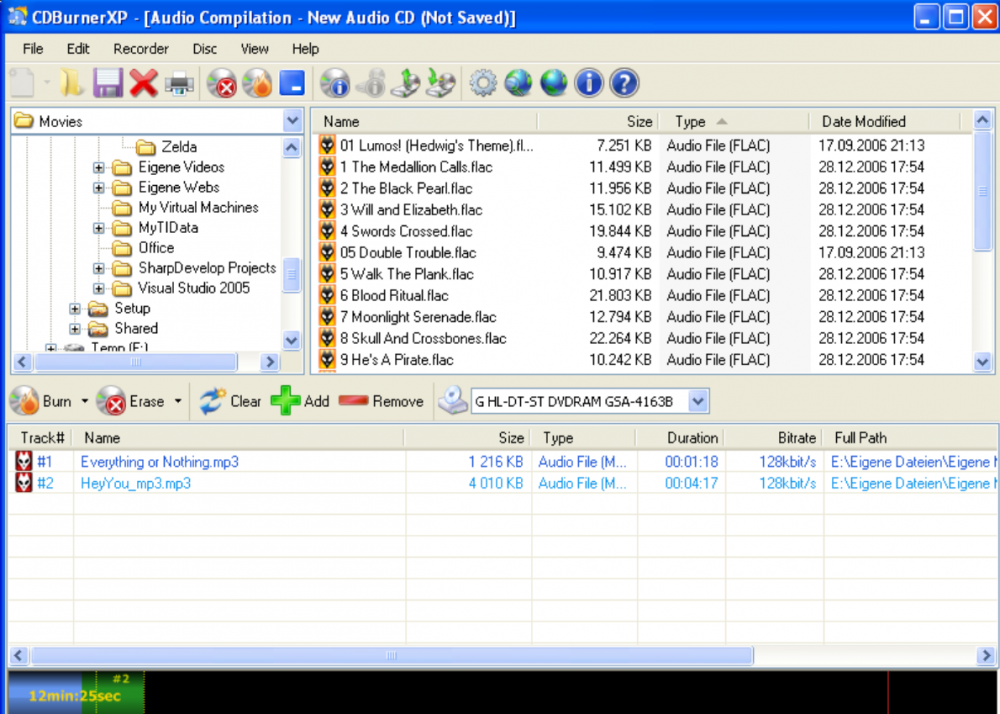Open the Disc menu
This screenshot has height=714, width=1000.
tap(205, 48)
